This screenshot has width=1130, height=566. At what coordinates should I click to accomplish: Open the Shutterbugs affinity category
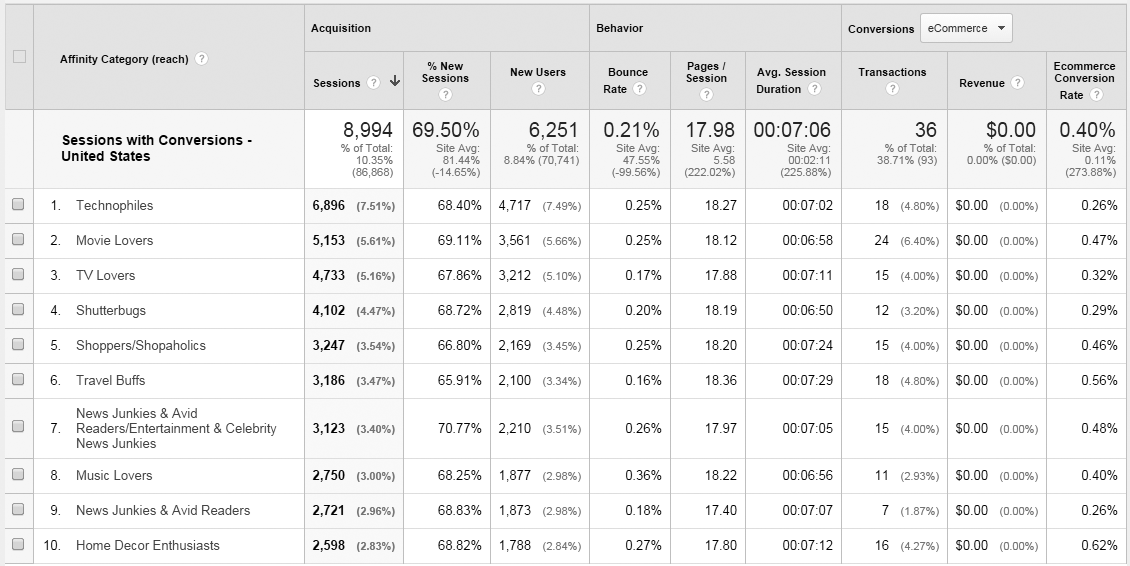[110, 310]
